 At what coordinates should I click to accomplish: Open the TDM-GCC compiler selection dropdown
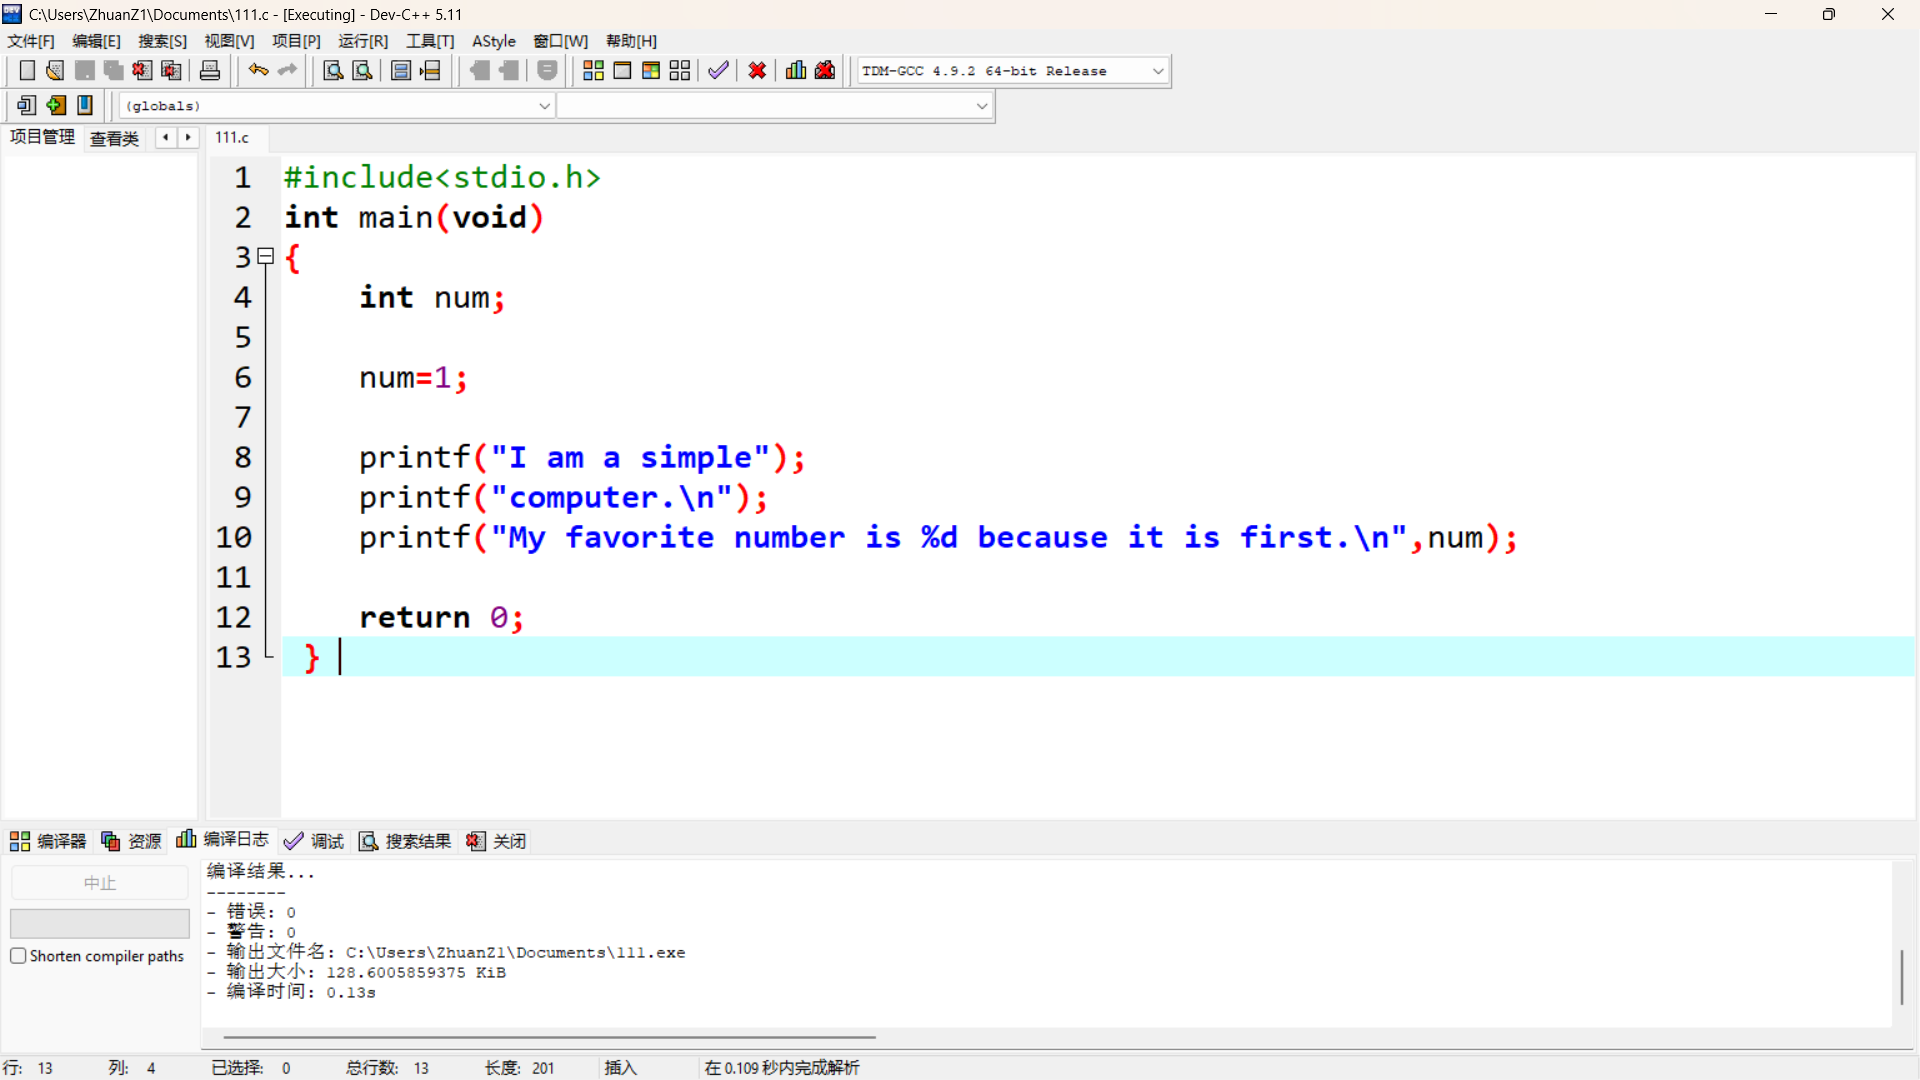(1158, 71)
